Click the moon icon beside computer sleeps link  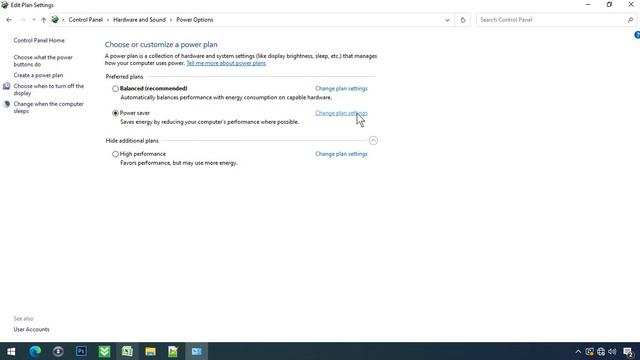[x=7, y=104]
